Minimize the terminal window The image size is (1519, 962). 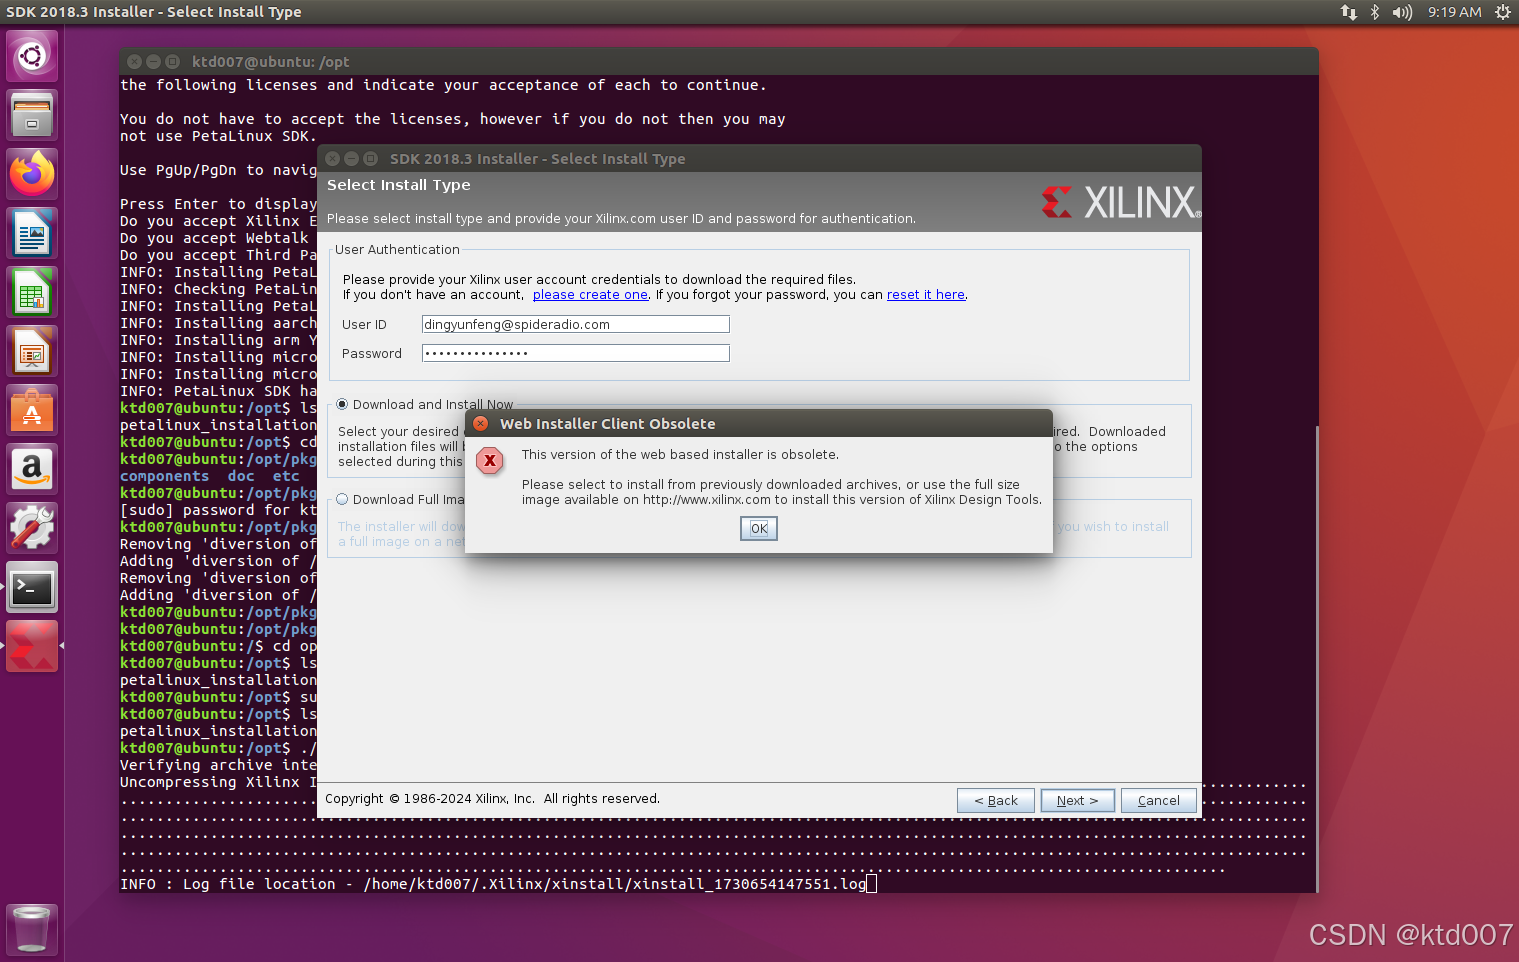click(153, 61)
